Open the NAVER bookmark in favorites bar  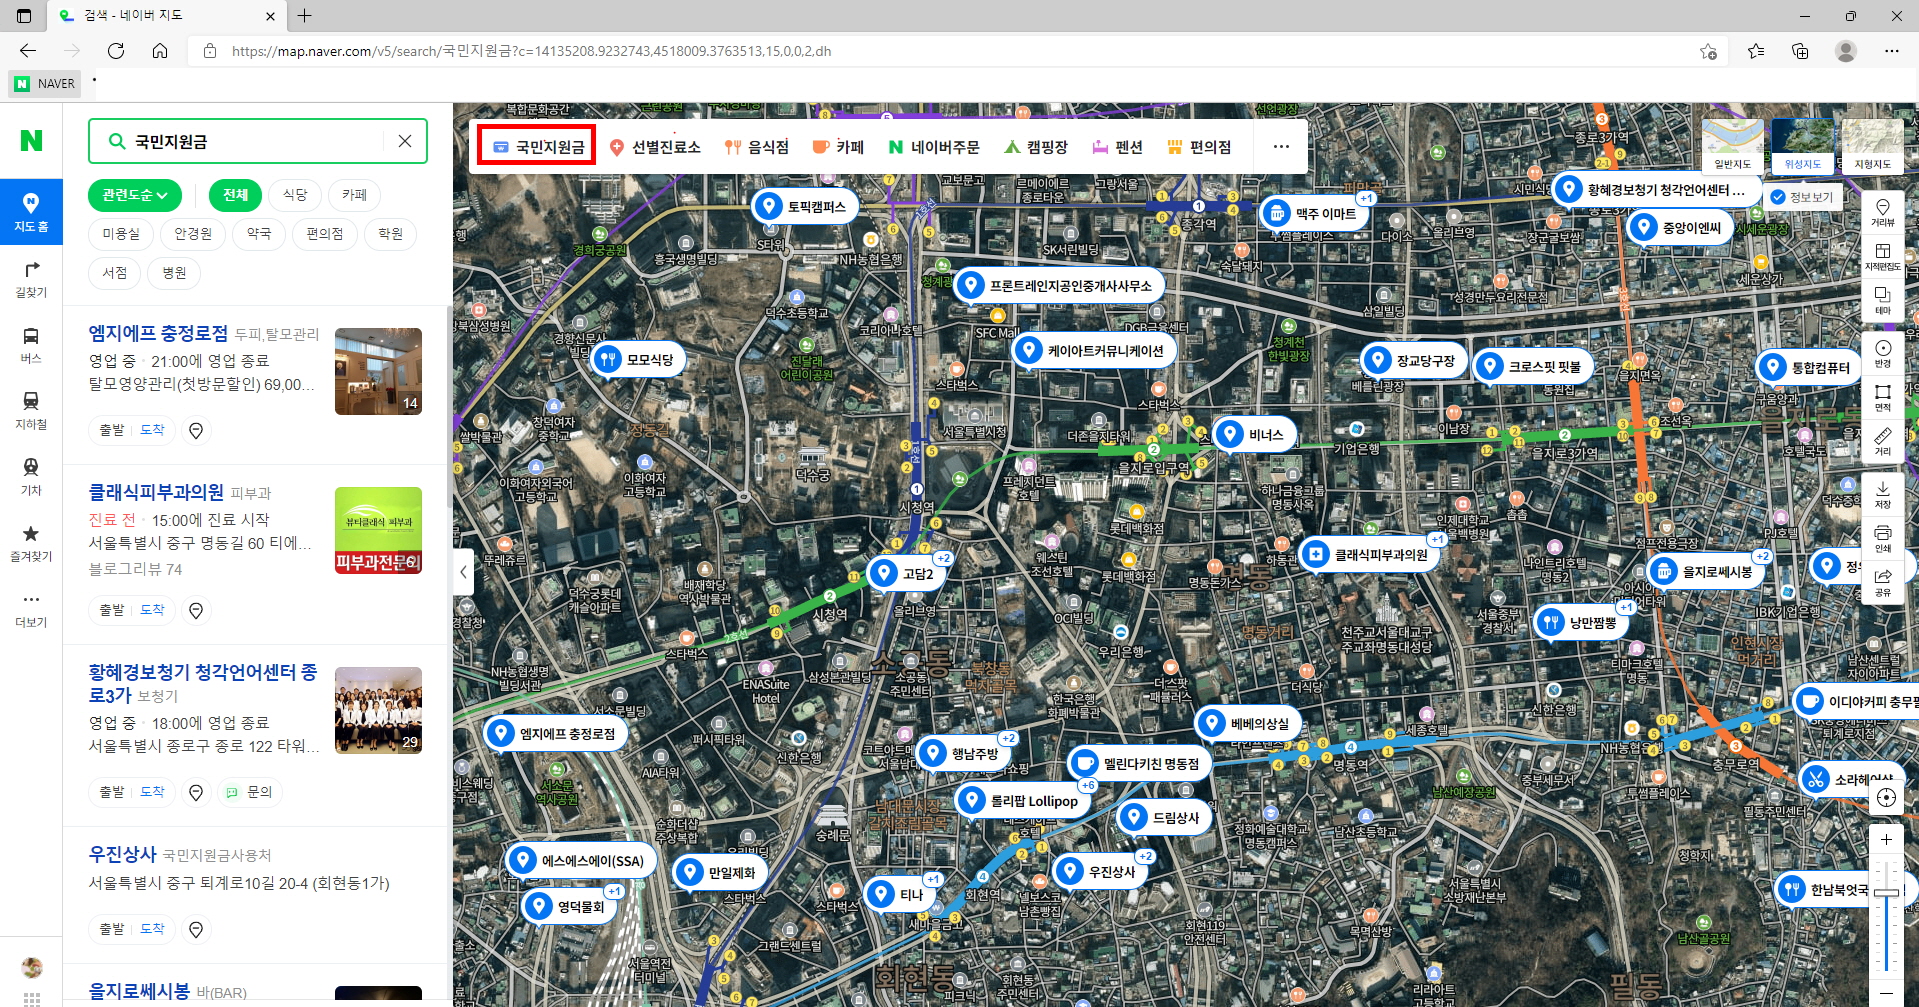click(x=46, y=84)
